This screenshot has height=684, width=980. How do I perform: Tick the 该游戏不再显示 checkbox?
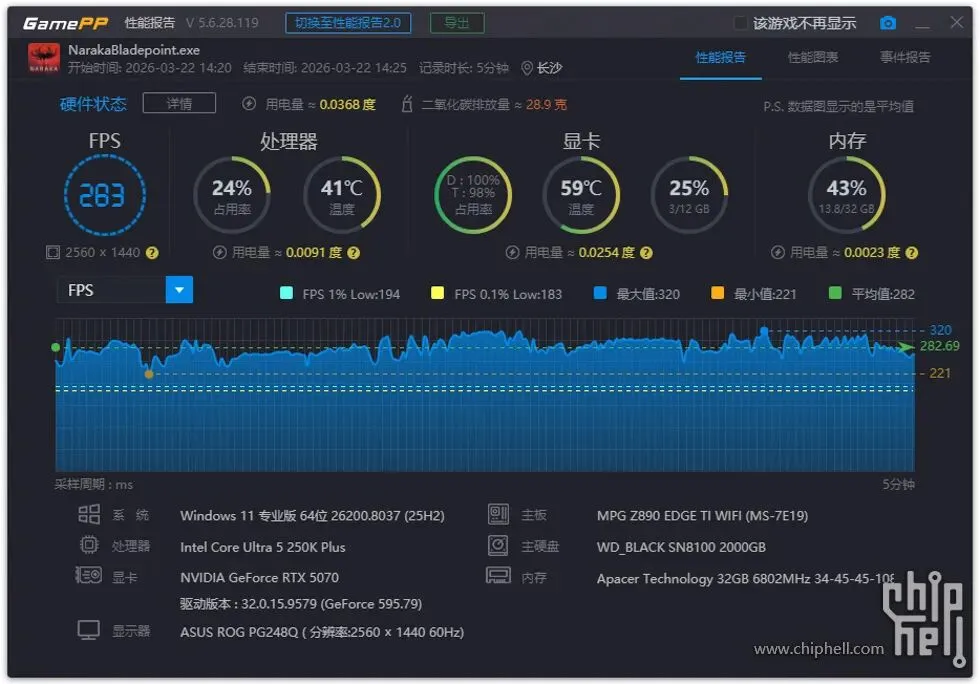click(740, 23)
